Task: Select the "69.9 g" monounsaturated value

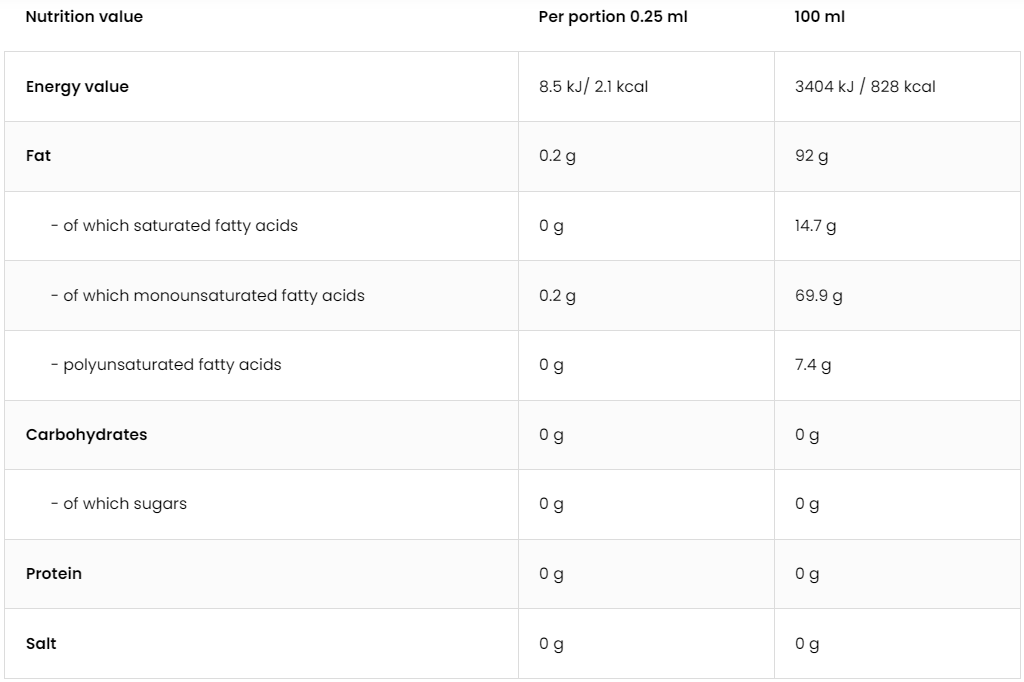Action: click(x=818, y=296)
